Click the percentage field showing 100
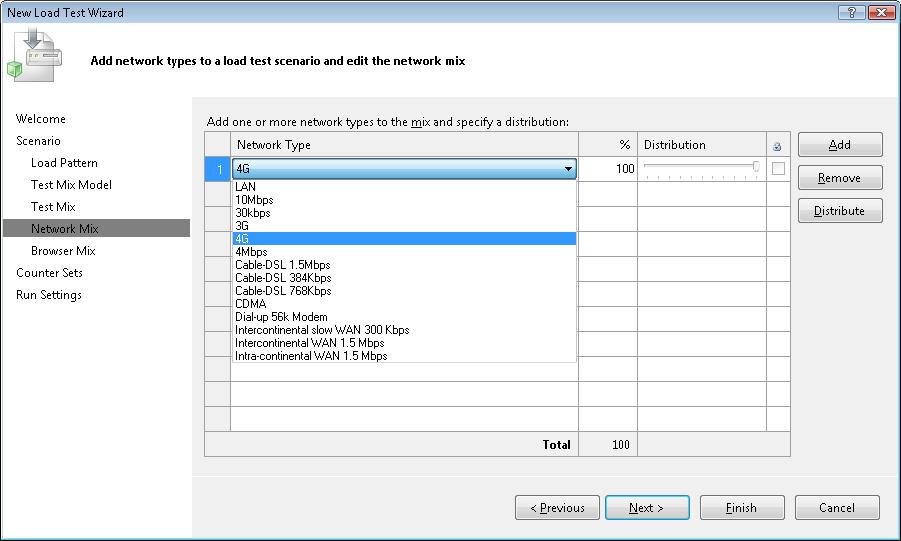The image size is (901, 541). click(x=607, y=169)
